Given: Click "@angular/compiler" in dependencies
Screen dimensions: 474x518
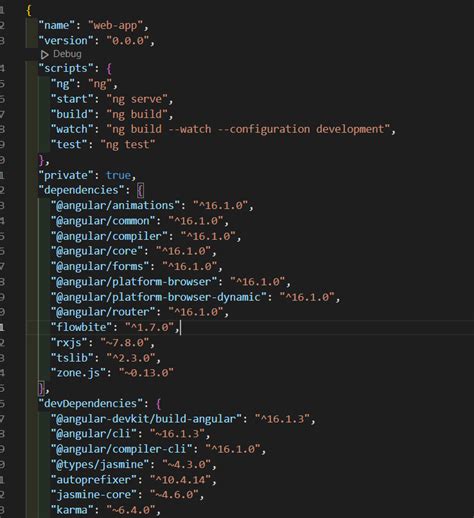Looking at the screenshot, I should (109, 236).
